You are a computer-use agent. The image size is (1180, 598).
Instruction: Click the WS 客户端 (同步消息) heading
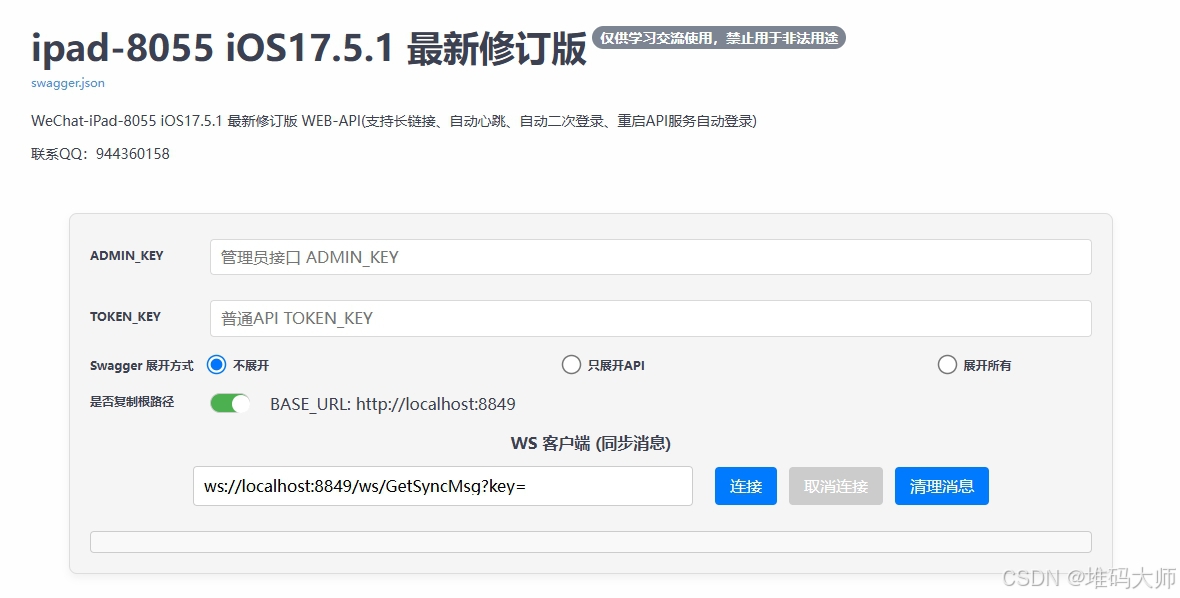pos(591,443)
